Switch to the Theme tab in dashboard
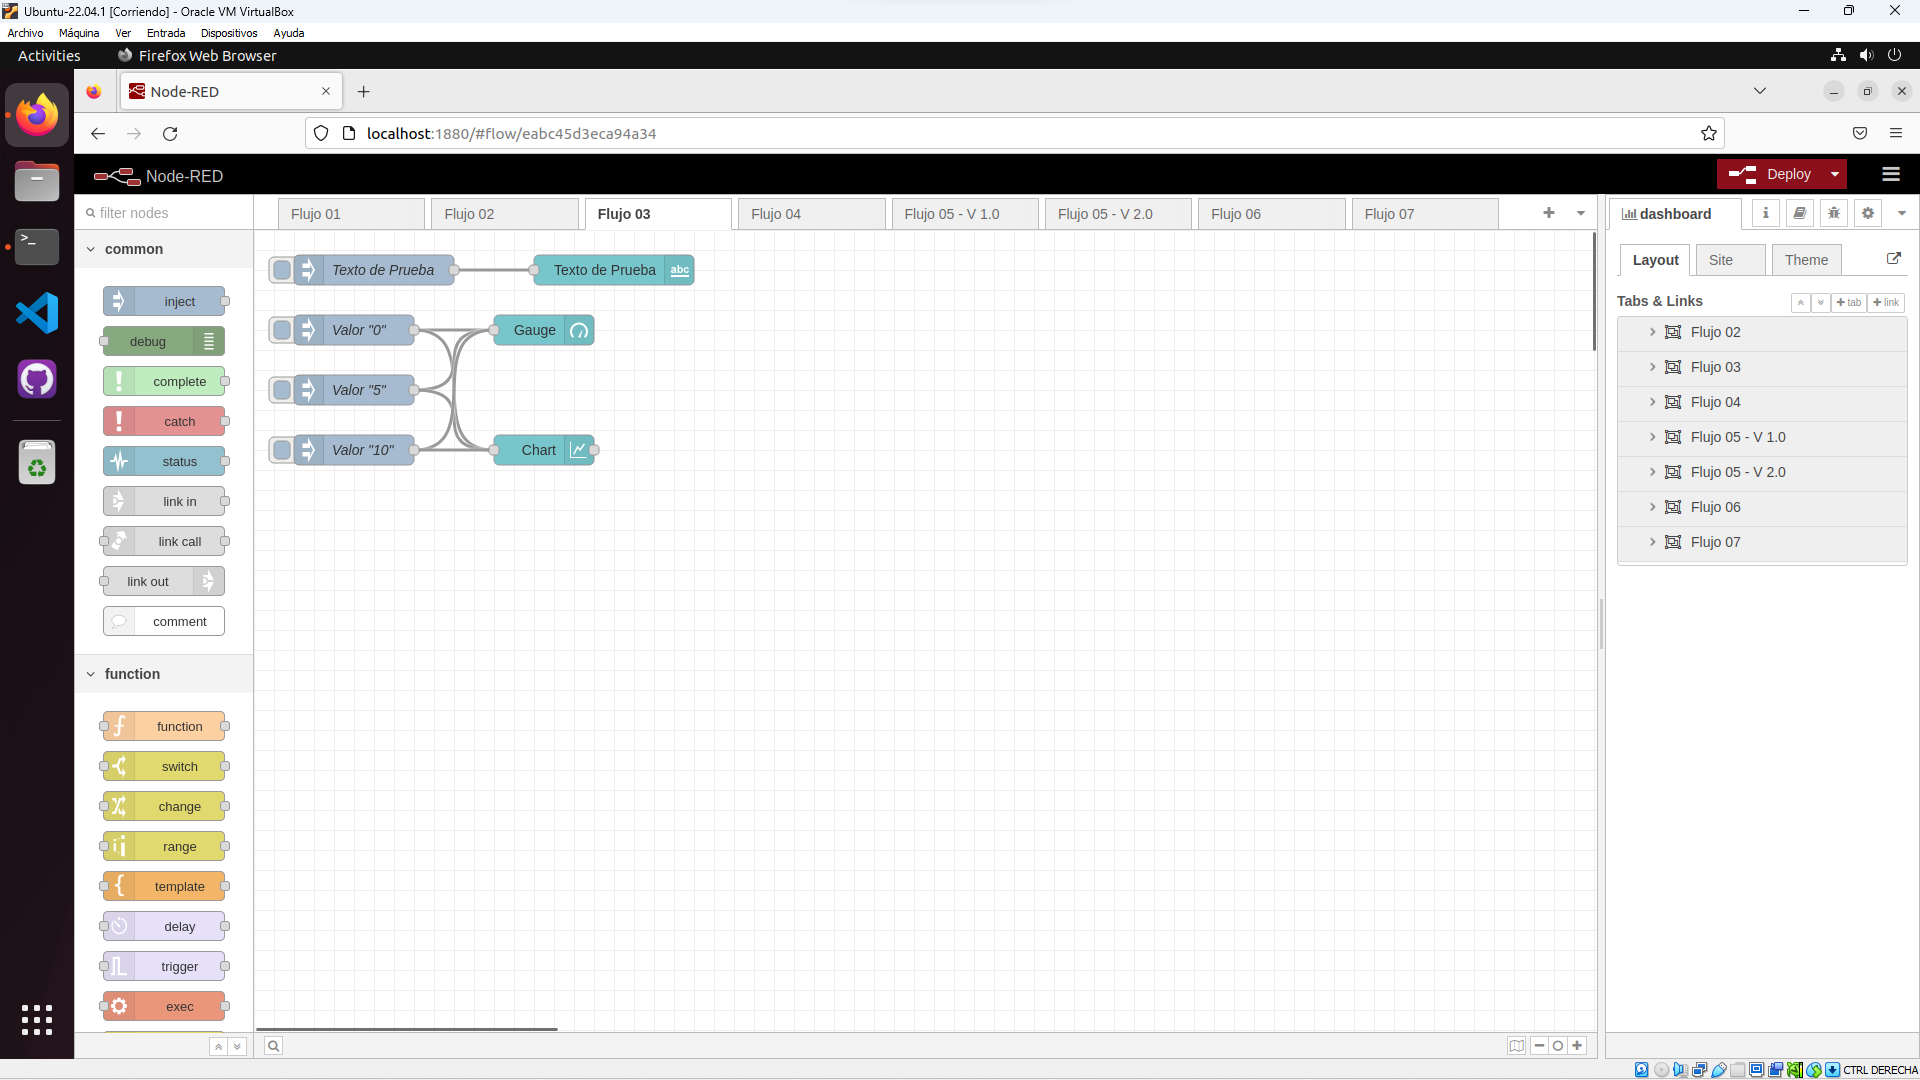Image resolution: width=1920 pixels, height=1080 pixels. point(1805,260)
